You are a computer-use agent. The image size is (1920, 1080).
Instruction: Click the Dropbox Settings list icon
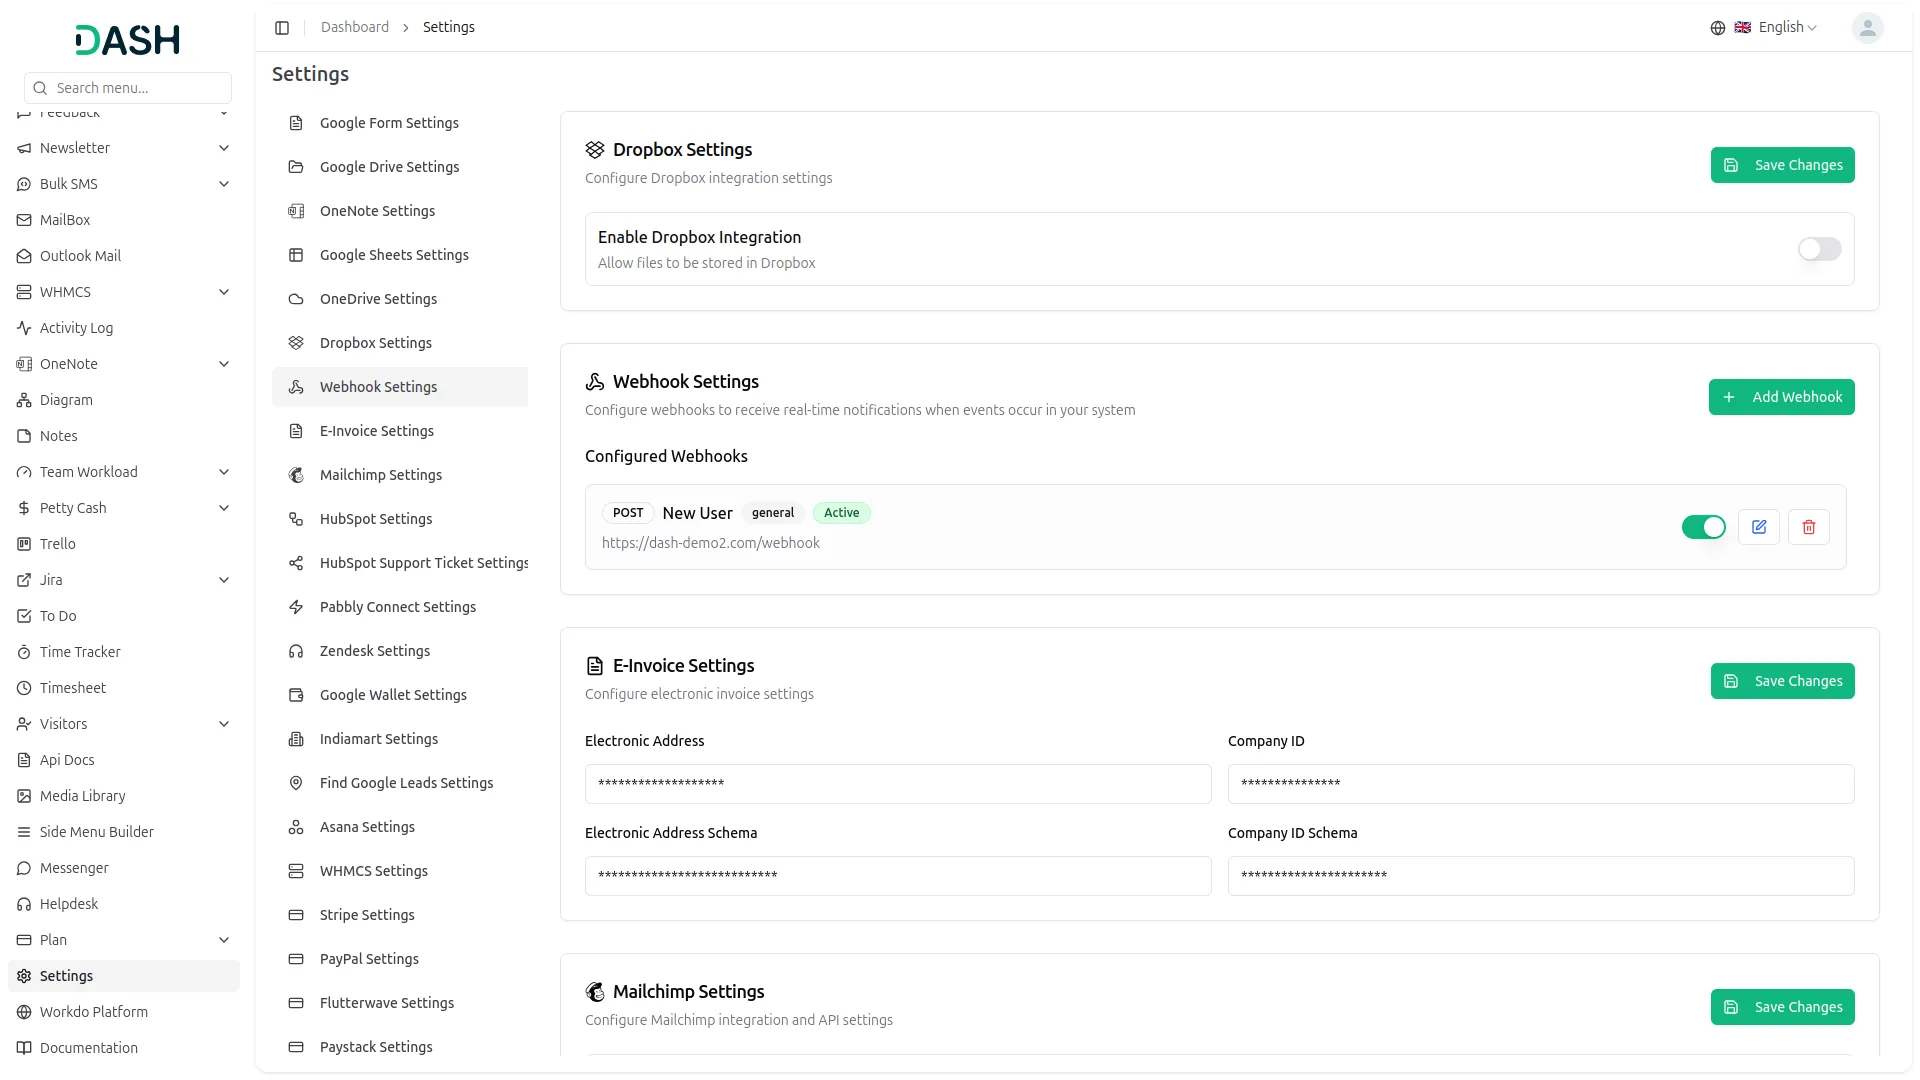point(296,343)
